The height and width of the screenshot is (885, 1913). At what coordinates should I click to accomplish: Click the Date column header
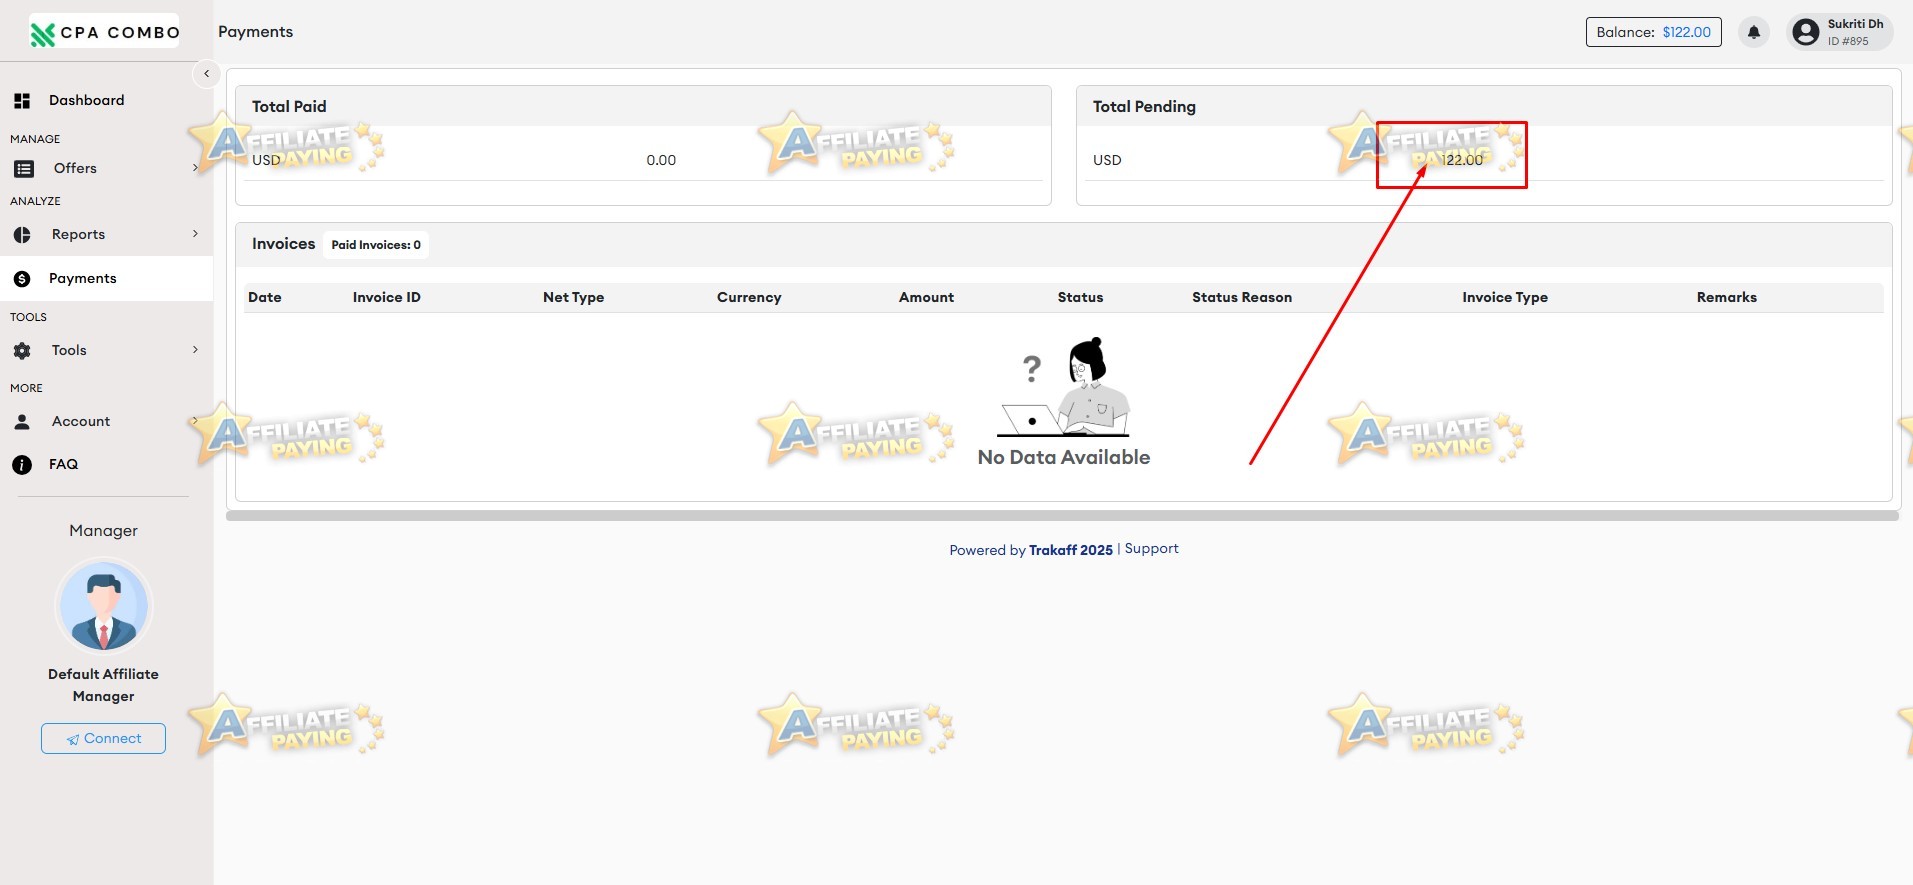pos(265,297)
